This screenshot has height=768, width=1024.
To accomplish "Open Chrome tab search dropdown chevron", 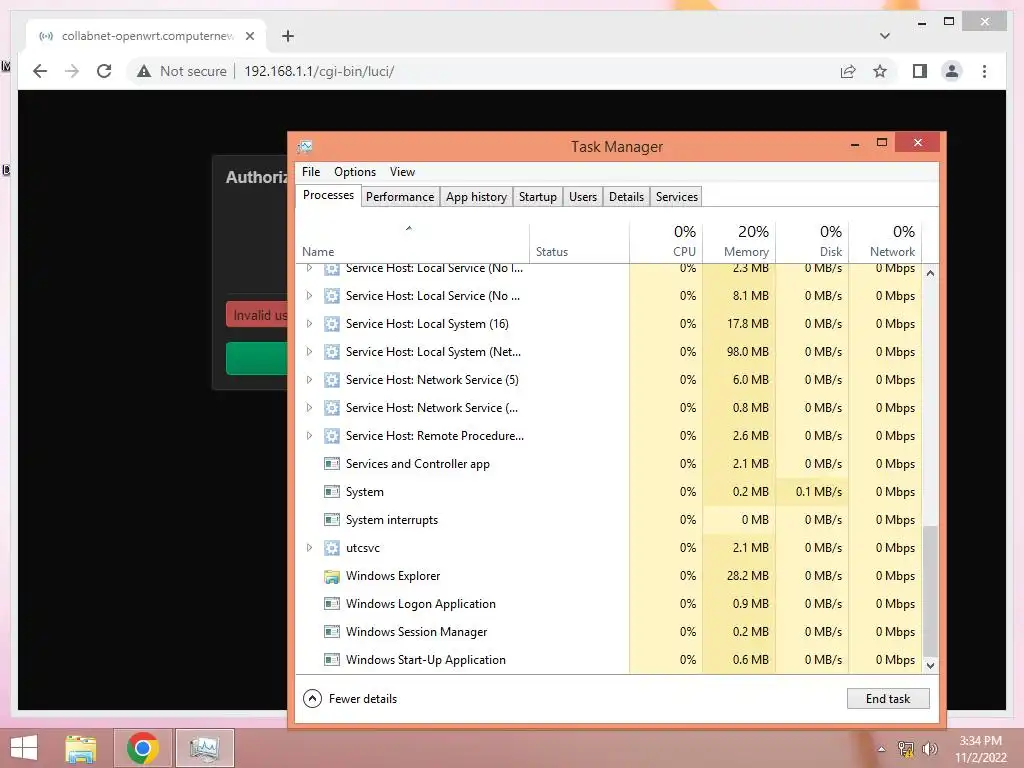I will tap(885, 36).
